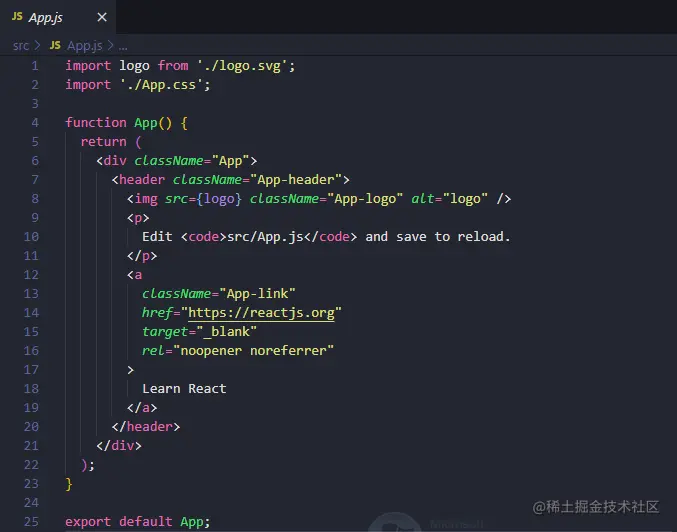Click the target "_blank" value
Viewport: 677px width, 532px height.
[x=227, y=332]
